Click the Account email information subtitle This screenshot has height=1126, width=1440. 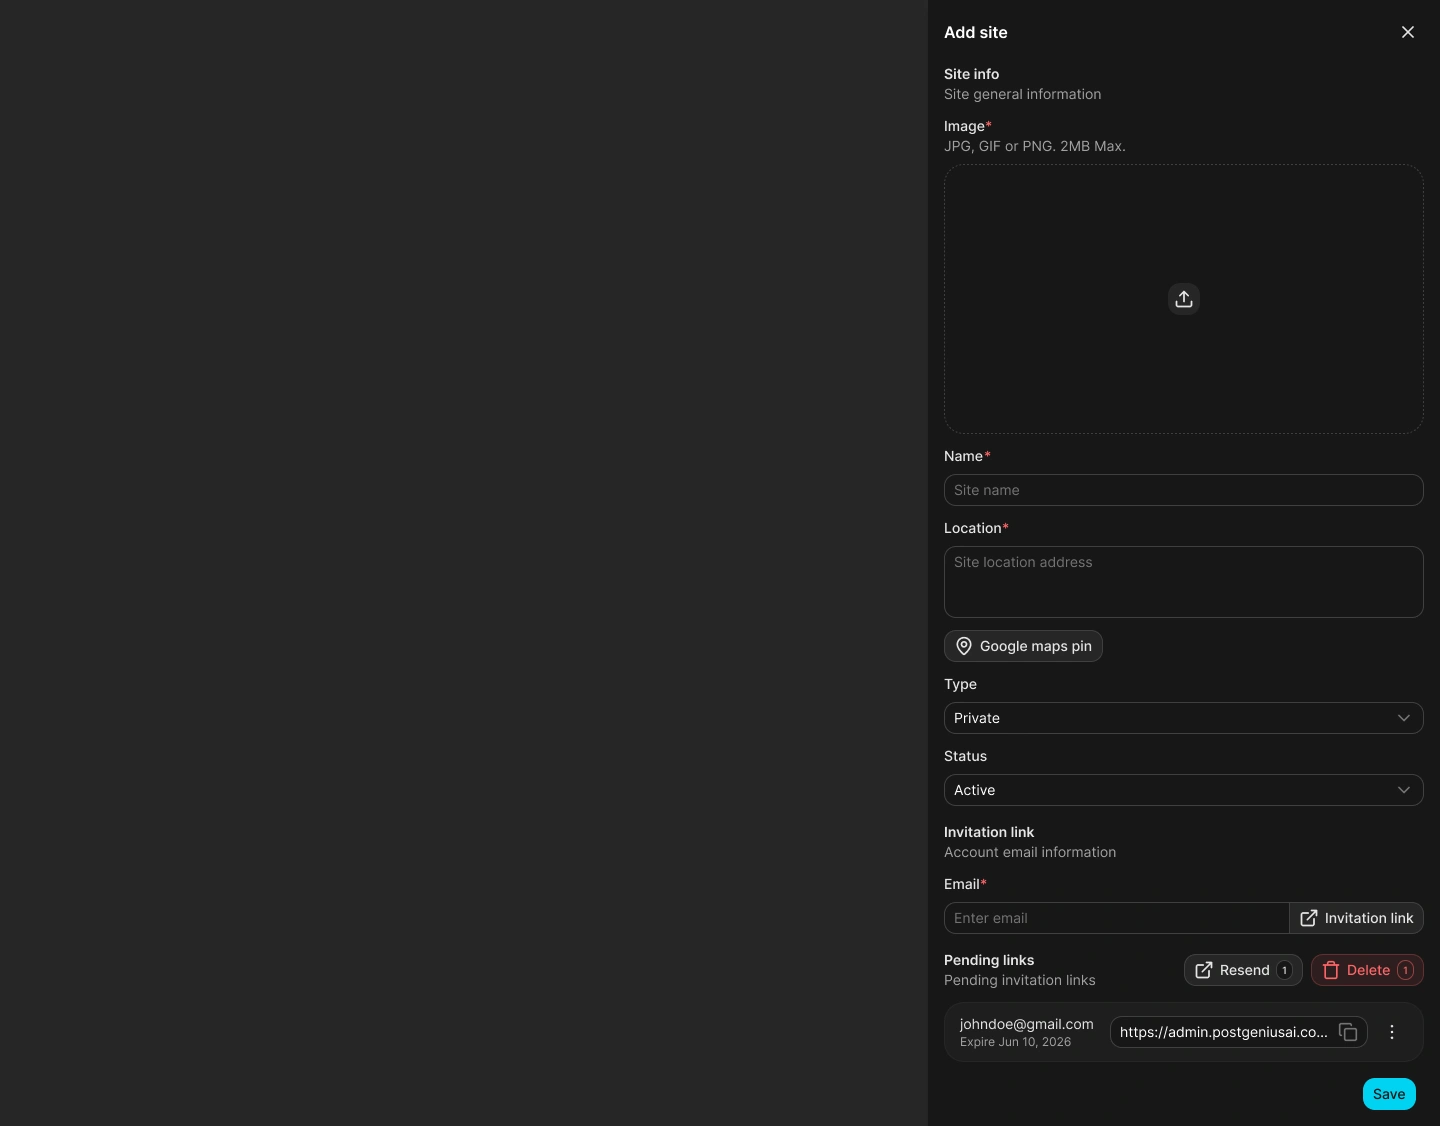pyautogui.click(x=1030, y=852)
